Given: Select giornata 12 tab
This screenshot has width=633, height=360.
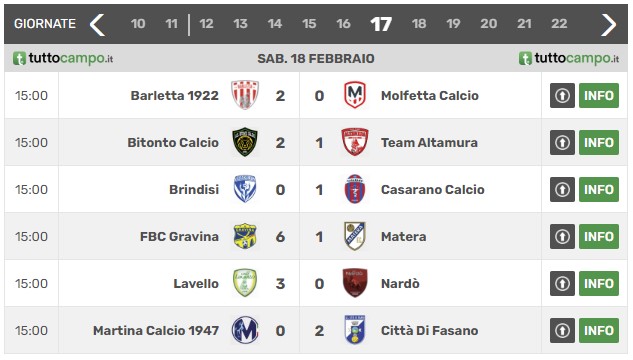Looking at the screenshot, I should pos(206,24).
